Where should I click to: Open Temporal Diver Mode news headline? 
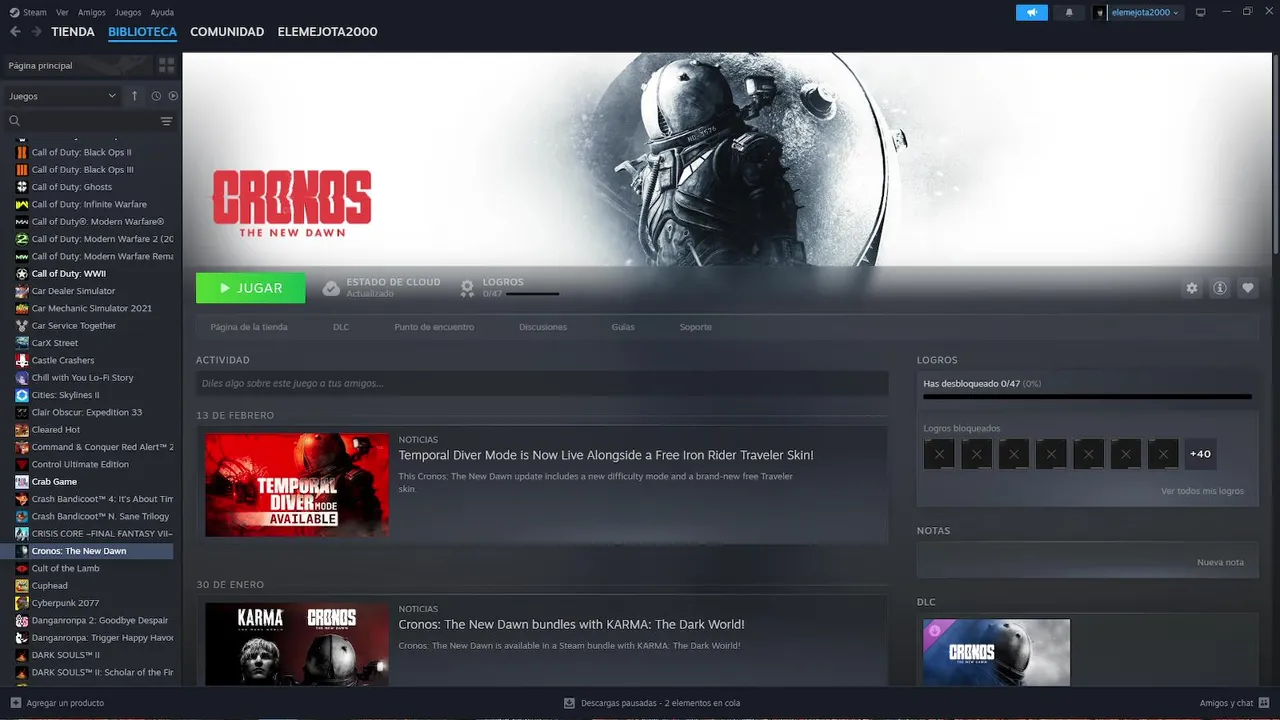(606, 455)
